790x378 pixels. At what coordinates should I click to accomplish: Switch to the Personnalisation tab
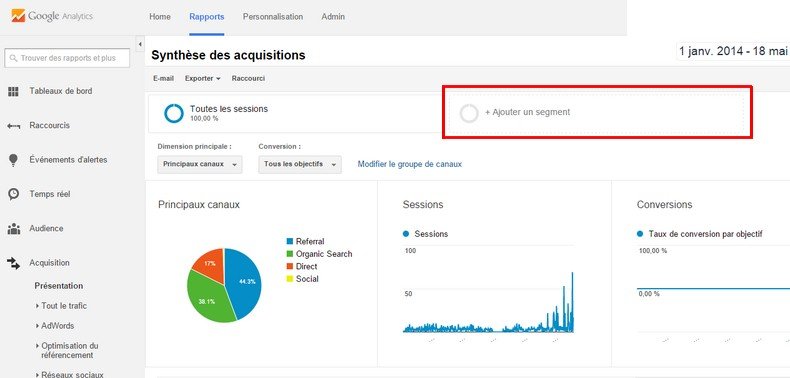[273, 17]
